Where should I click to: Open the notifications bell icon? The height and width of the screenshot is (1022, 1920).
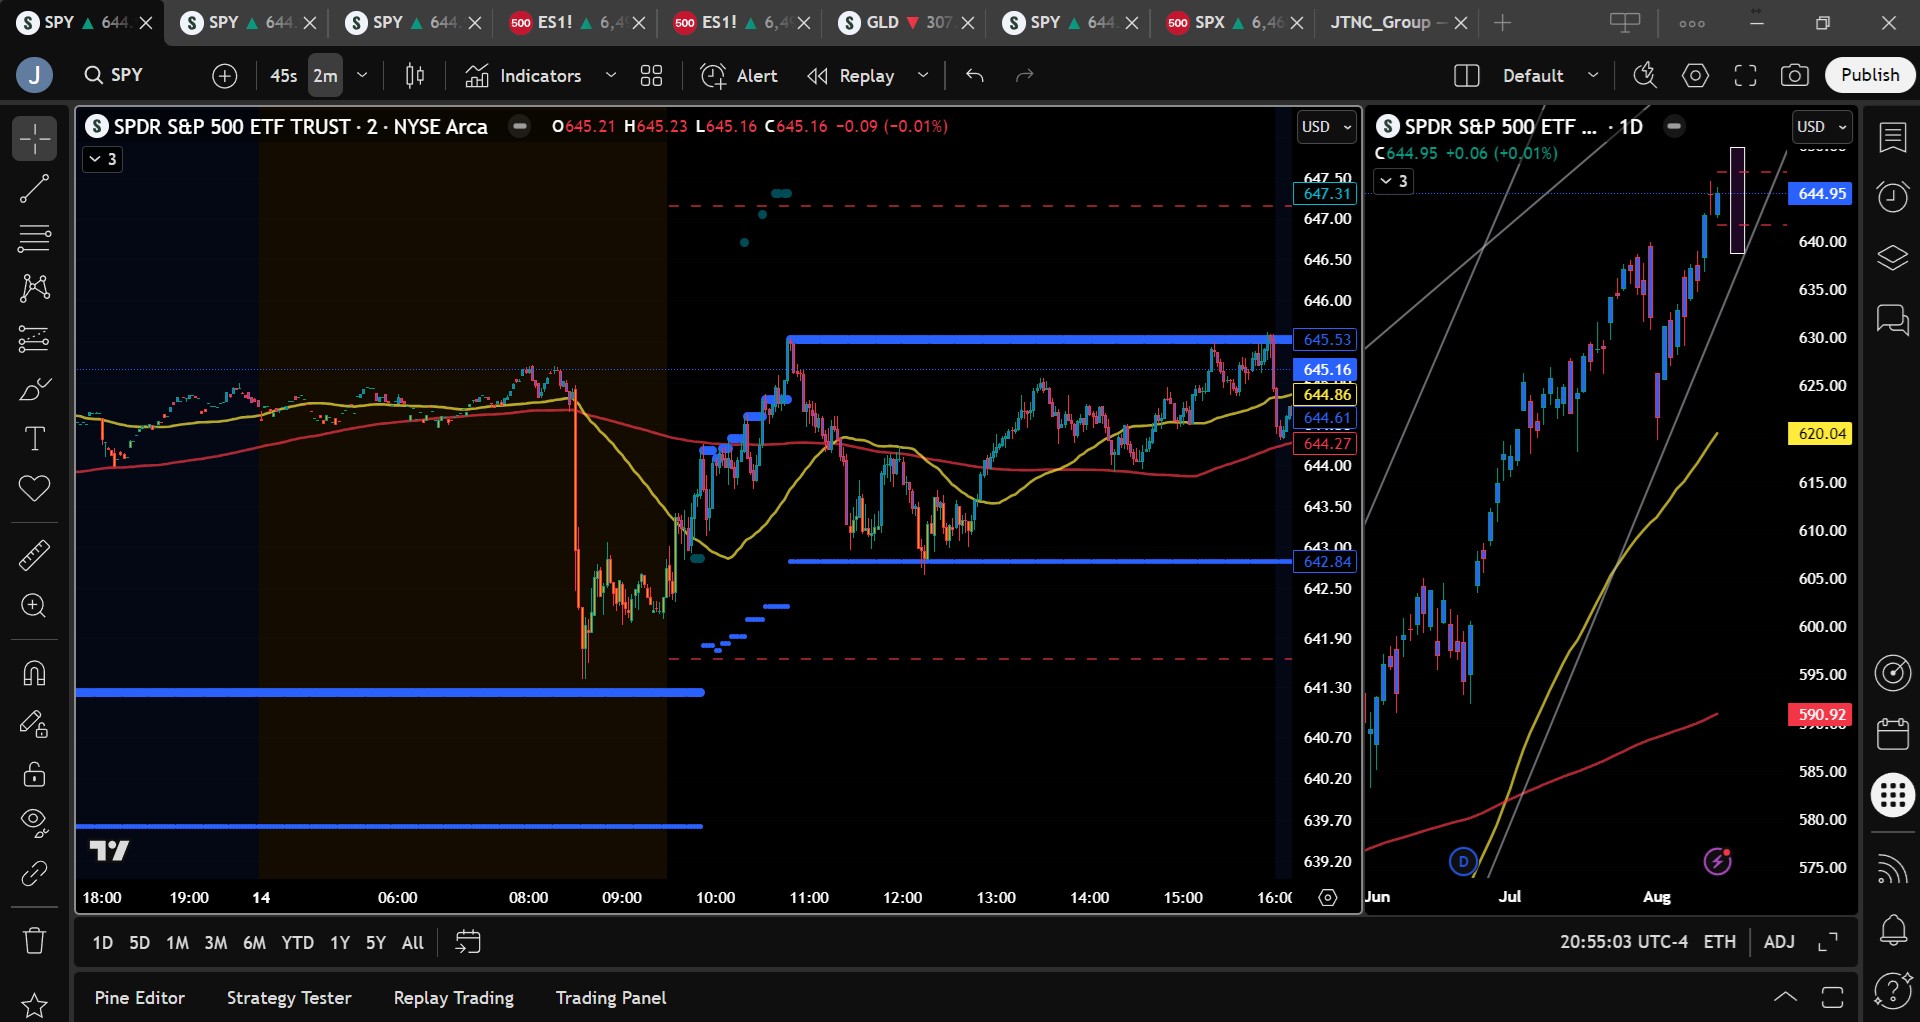tap(1893, 930)
